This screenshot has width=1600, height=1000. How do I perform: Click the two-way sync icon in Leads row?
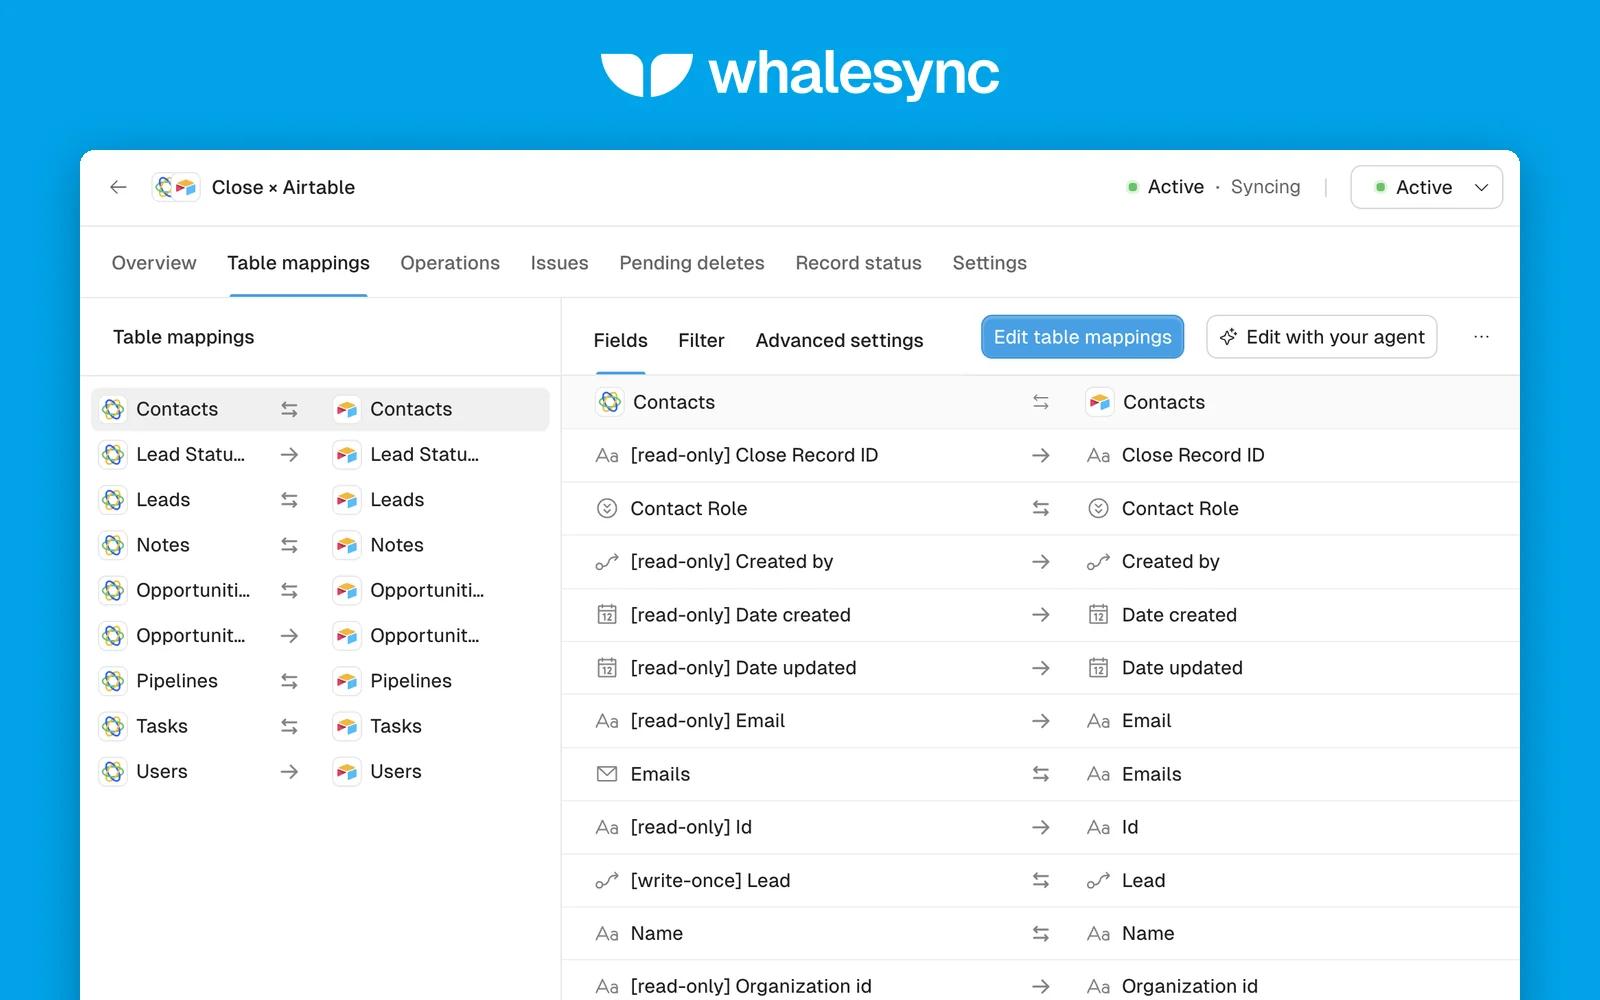pos(289,500)
